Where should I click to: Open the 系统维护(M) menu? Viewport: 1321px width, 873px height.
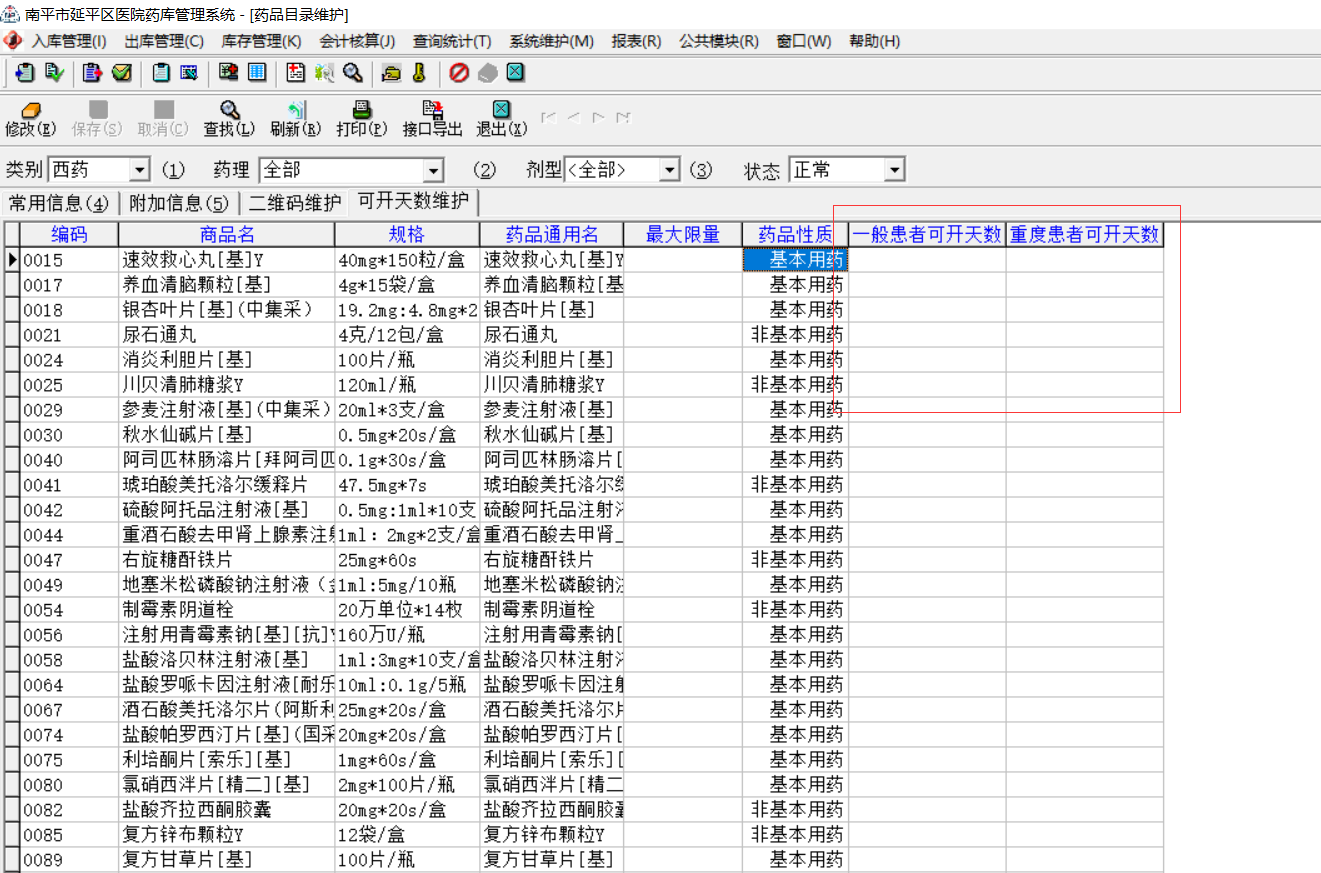tap(551, 41)
